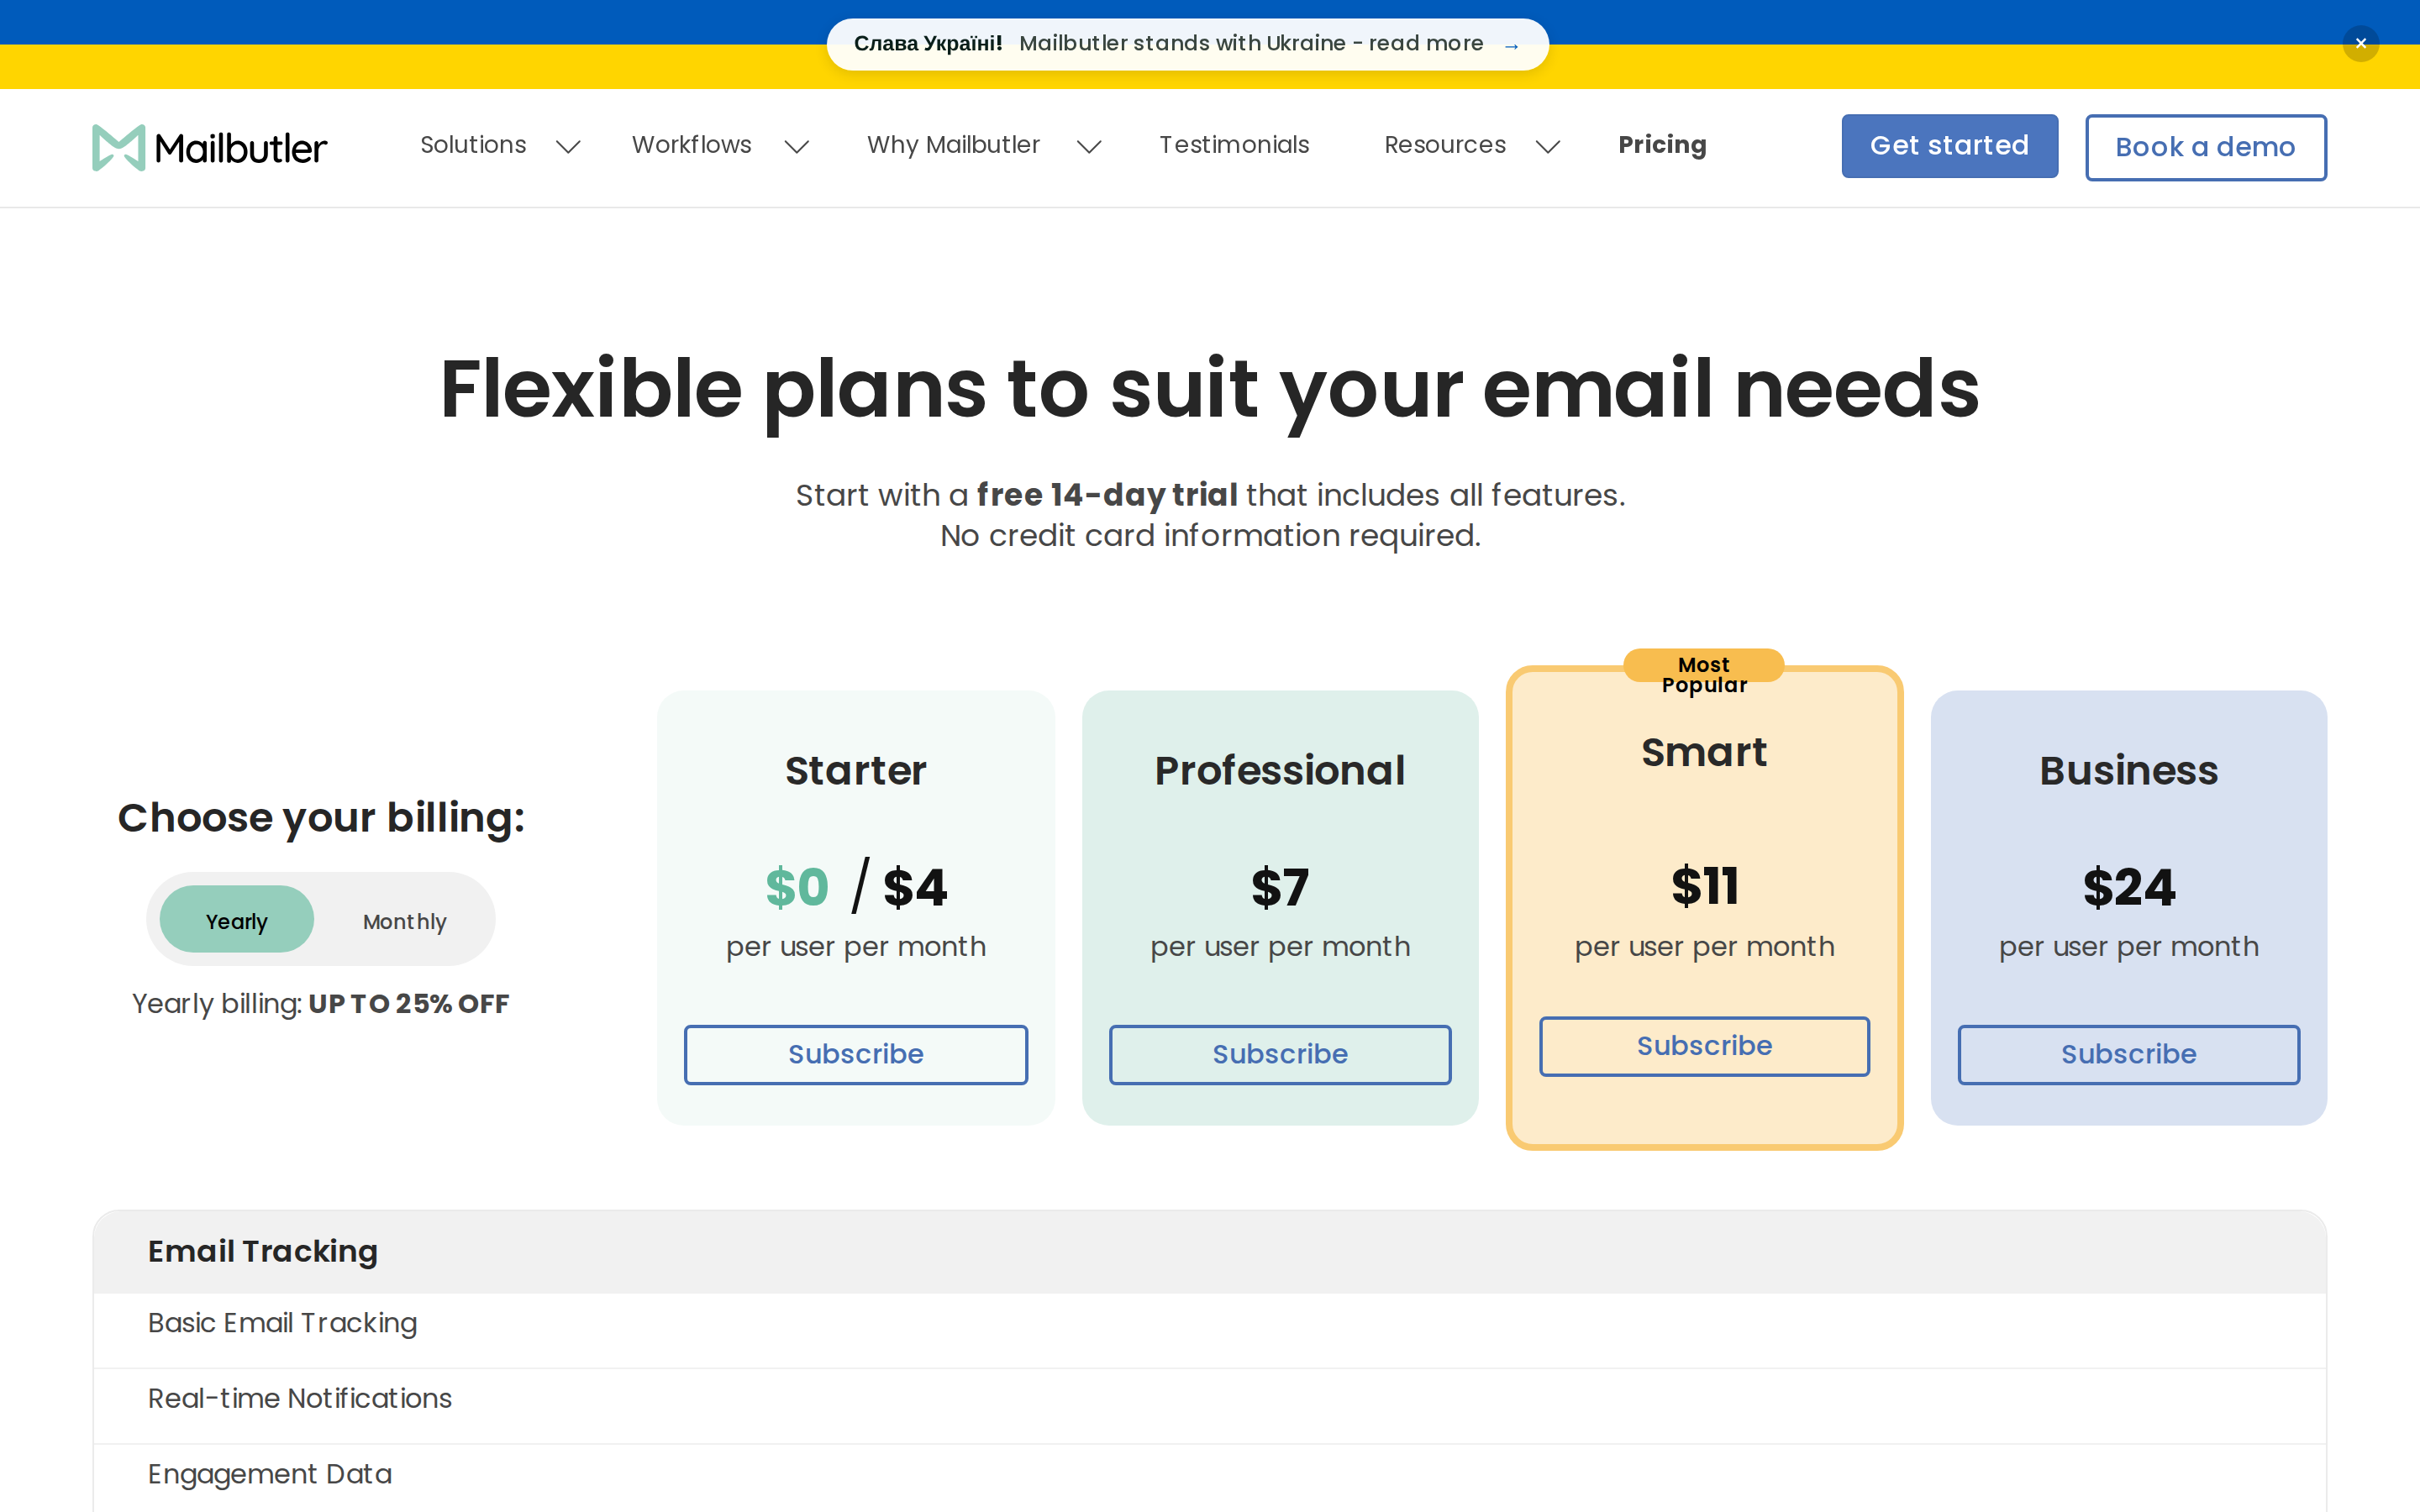Viewport: 2420px width, 1512px height.
Task: Close the Ukraine banner
Action: [2360, 44]
